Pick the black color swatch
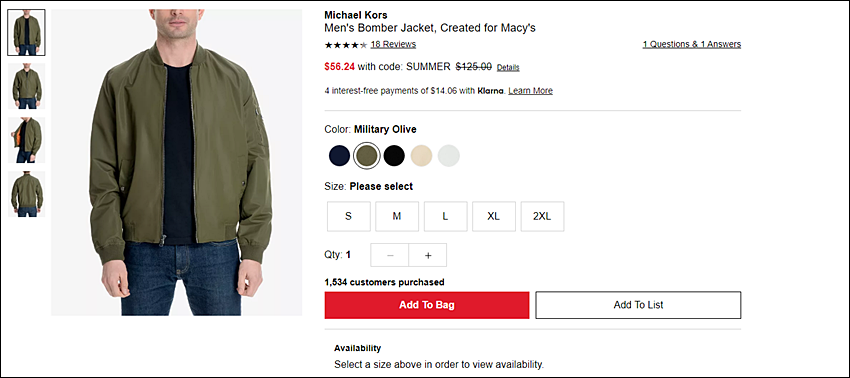850x378 pixels. click(394, 156)
